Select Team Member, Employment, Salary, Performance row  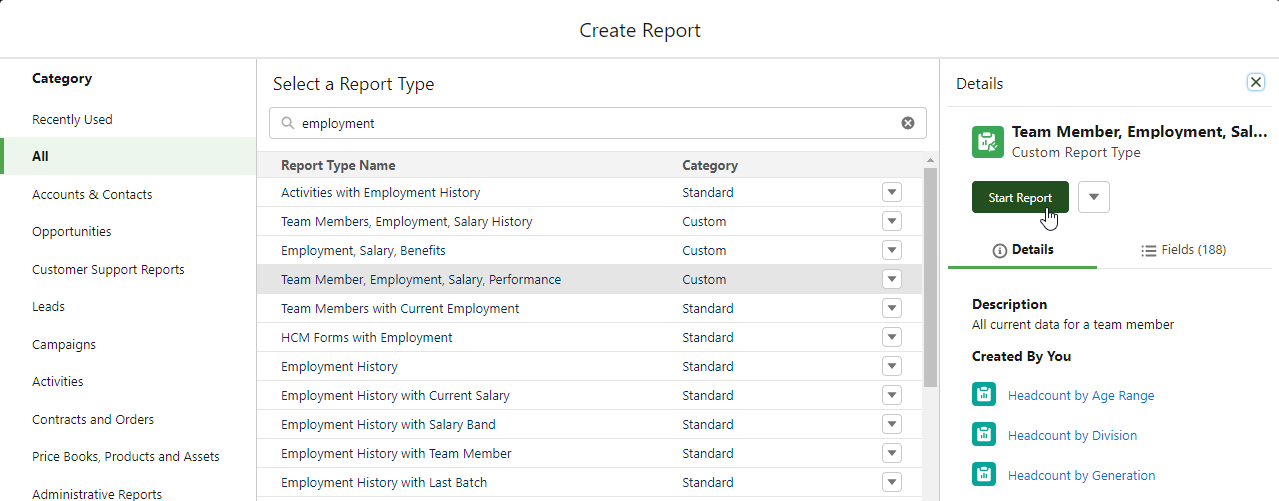589,279
